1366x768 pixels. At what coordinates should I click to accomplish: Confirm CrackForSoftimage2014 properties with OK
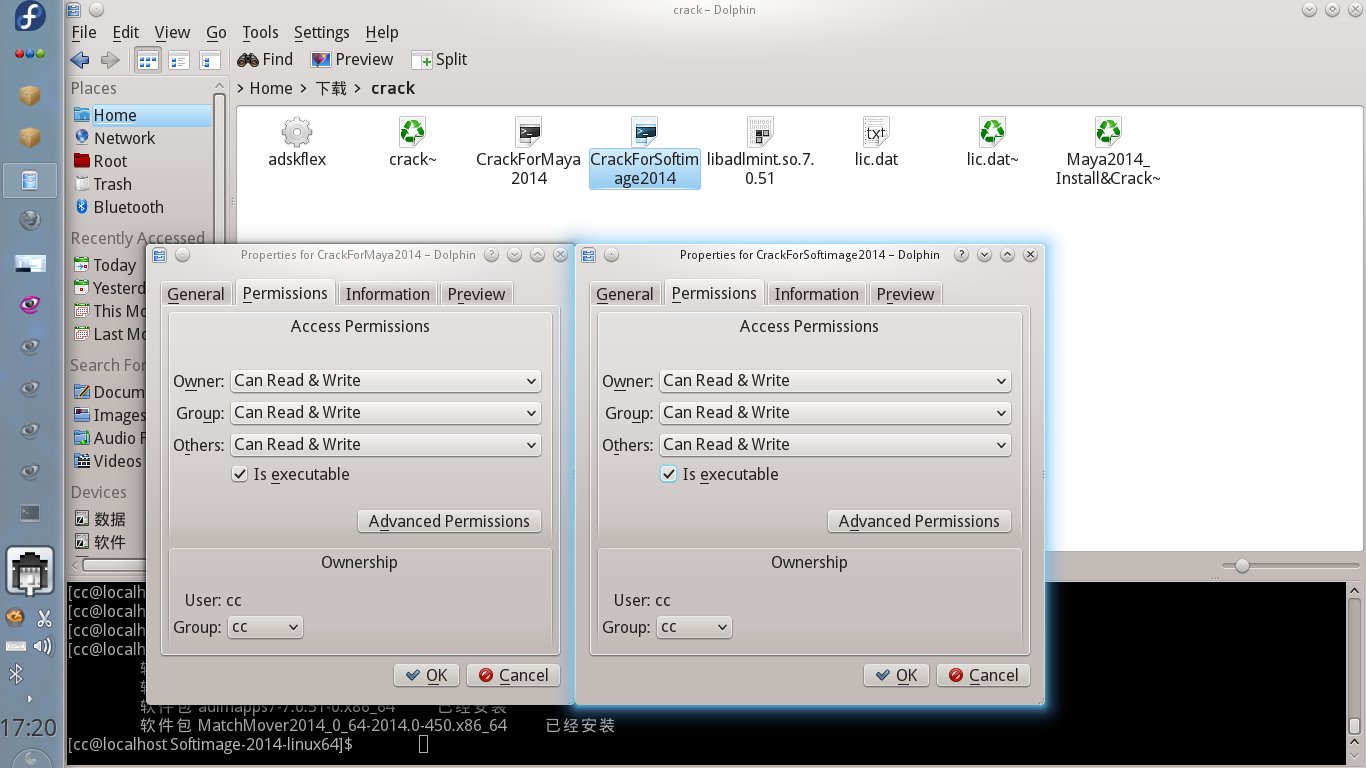tap(897, 675)
